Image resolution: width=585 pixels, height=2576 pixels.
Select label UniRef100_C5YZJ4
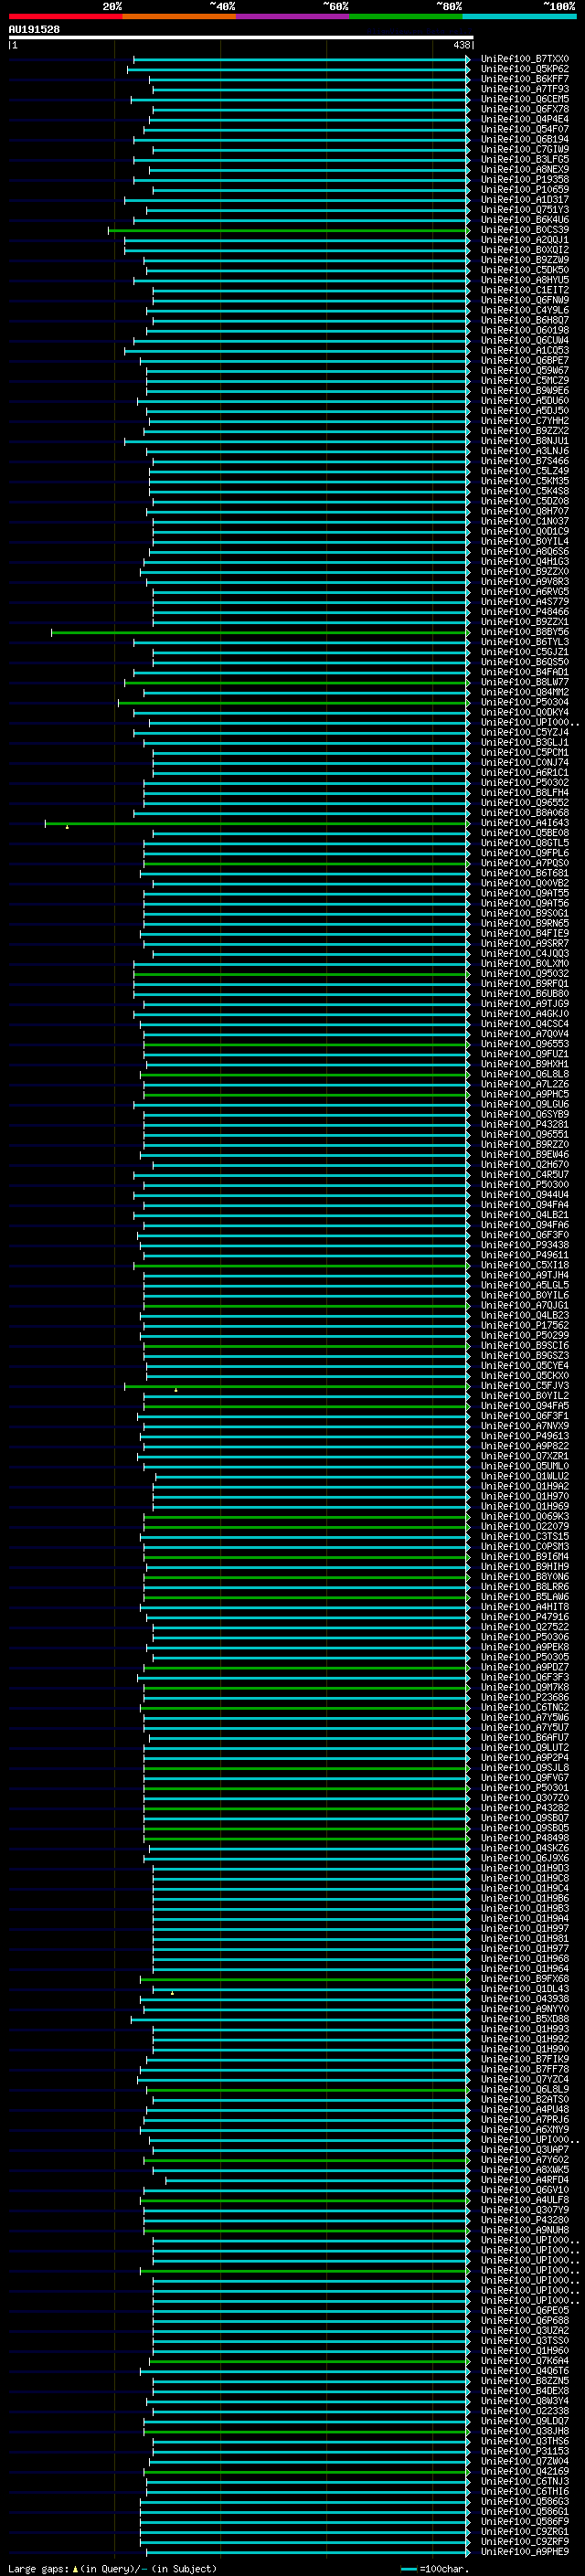click(525, 732)
